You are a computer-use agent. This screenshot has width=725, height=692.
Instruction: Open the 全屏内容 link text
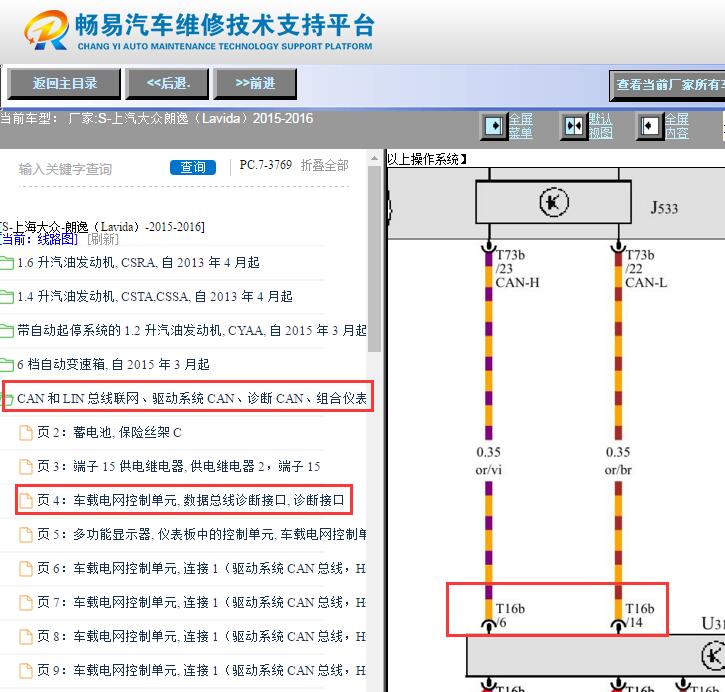(x=677, y=126)
